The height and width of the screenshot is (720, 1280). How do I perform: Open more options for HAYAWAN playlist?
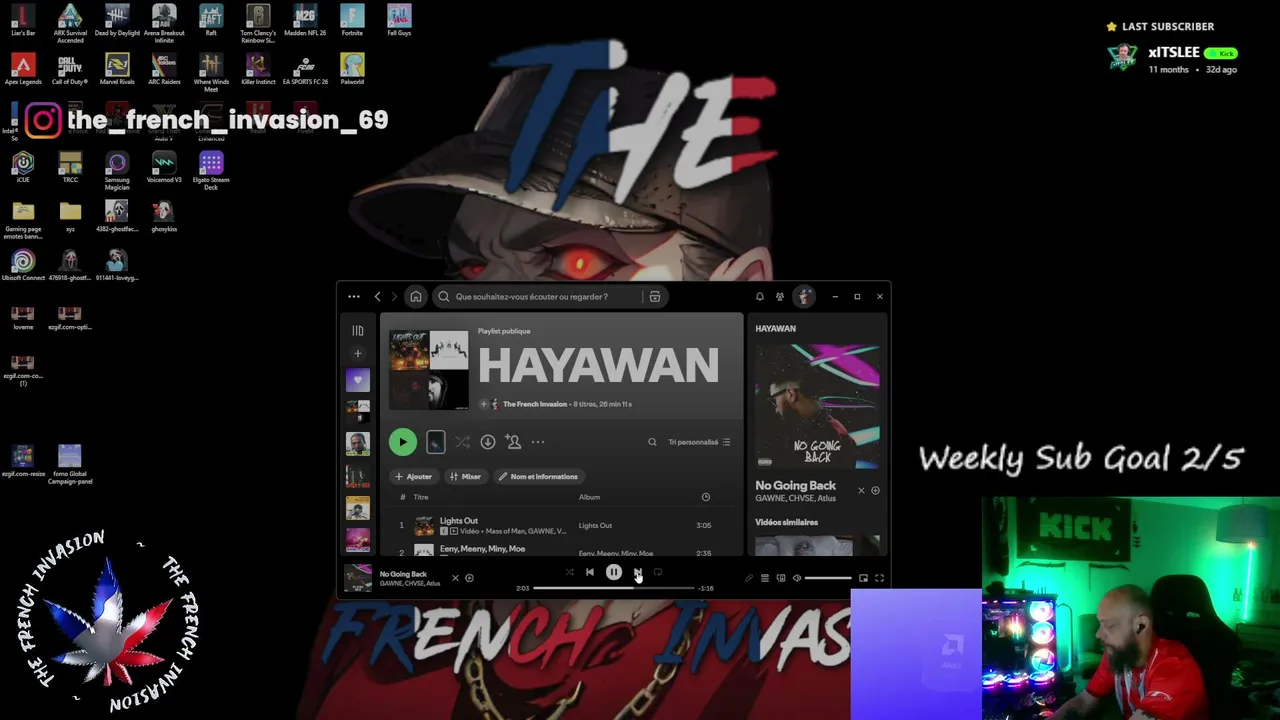538,442
